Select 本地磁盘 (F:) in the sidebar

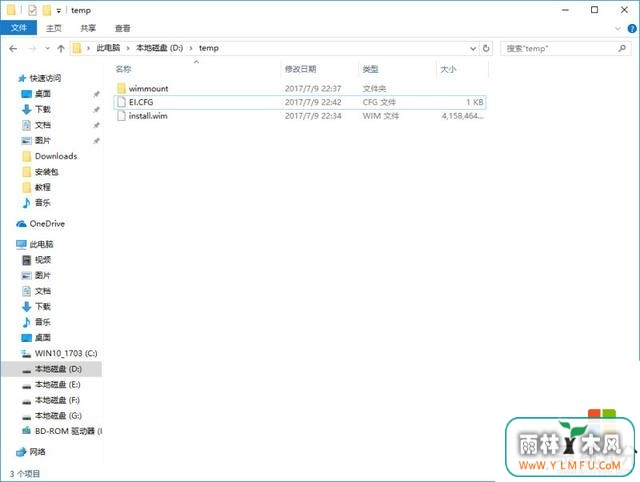pos(57,400)
